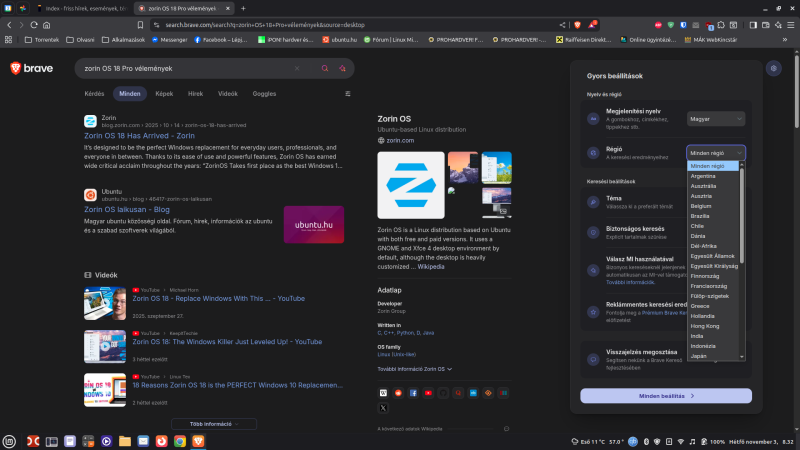Open the Extensions puzzle-piece menu

click(x=721, y=25)
